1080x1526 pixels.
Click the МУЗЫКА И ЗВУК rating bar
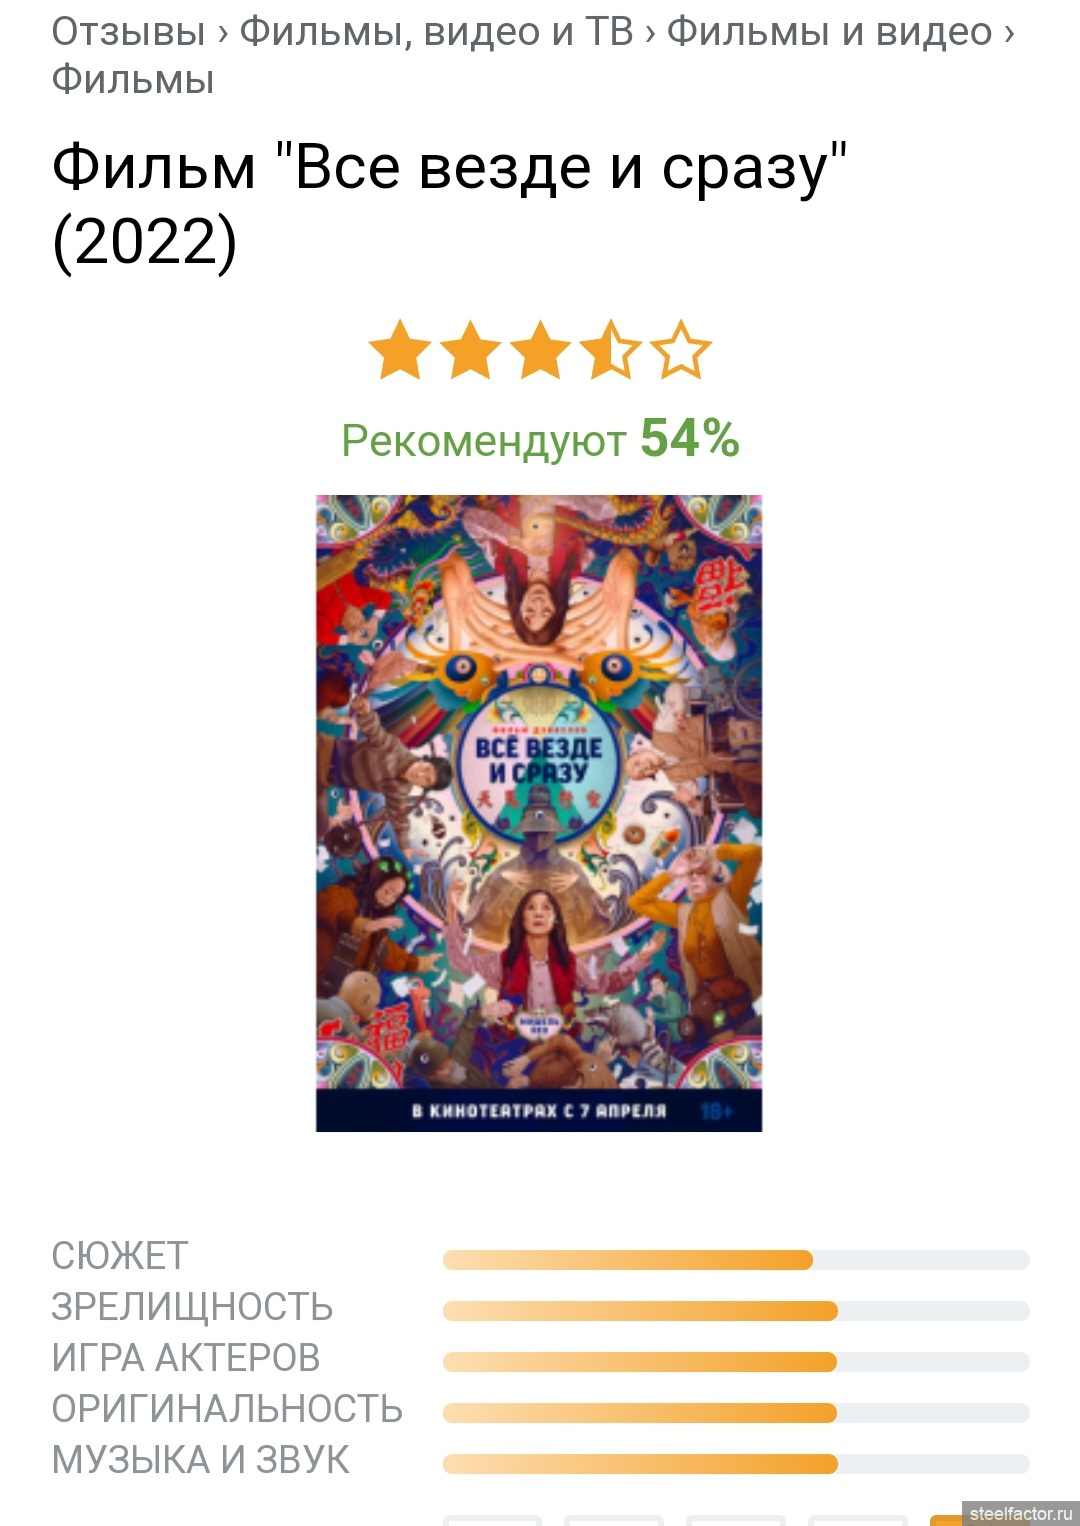pyautogui.click(x=736, y=1464)
